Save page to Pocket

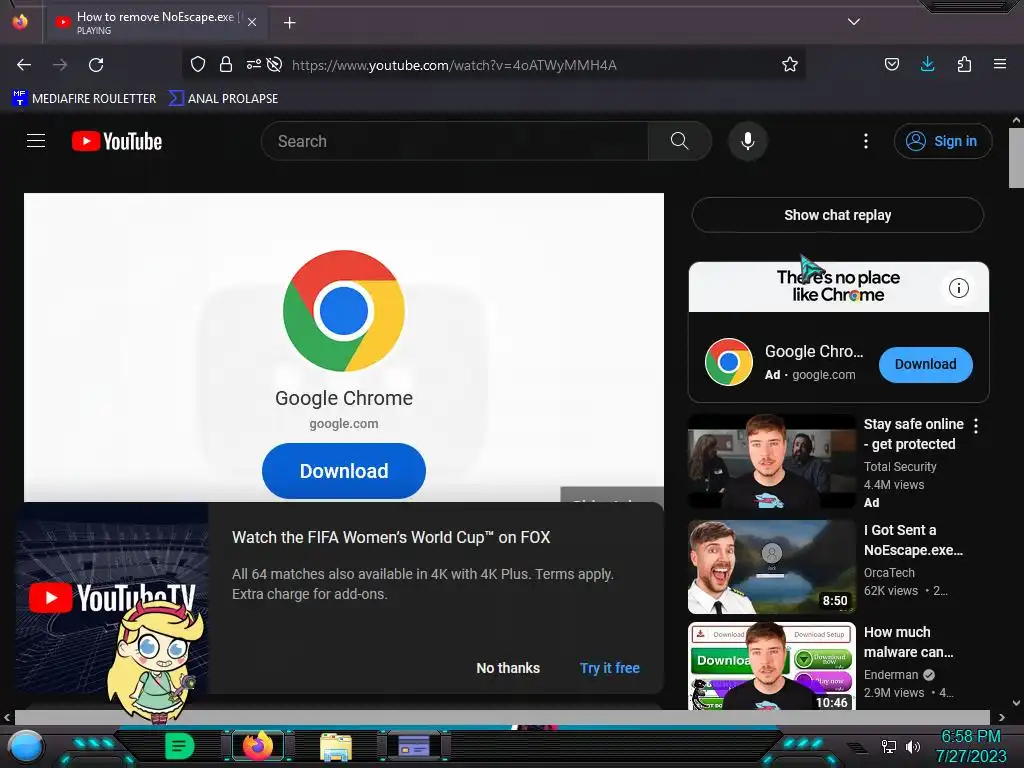coord(891,64)
